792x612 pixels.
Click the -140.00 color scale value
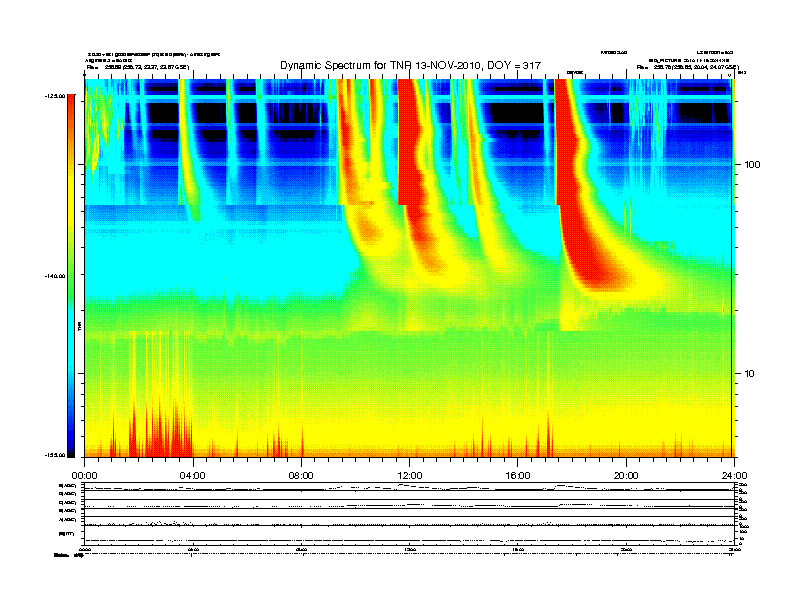pyautogui.click(x=55, y=276)
